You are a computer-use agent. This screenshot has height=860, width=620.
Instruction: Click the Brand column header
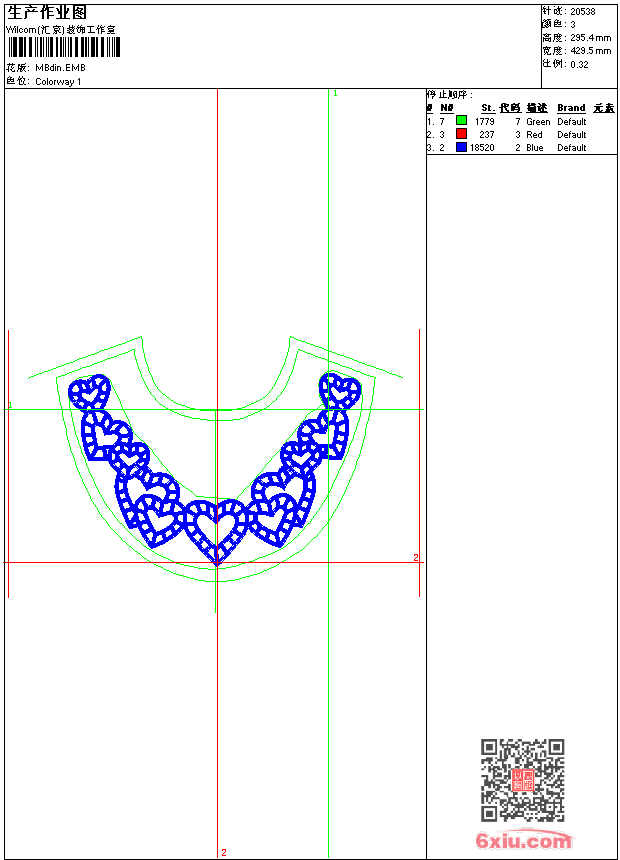pyautogui.click(x=571, y=108)
